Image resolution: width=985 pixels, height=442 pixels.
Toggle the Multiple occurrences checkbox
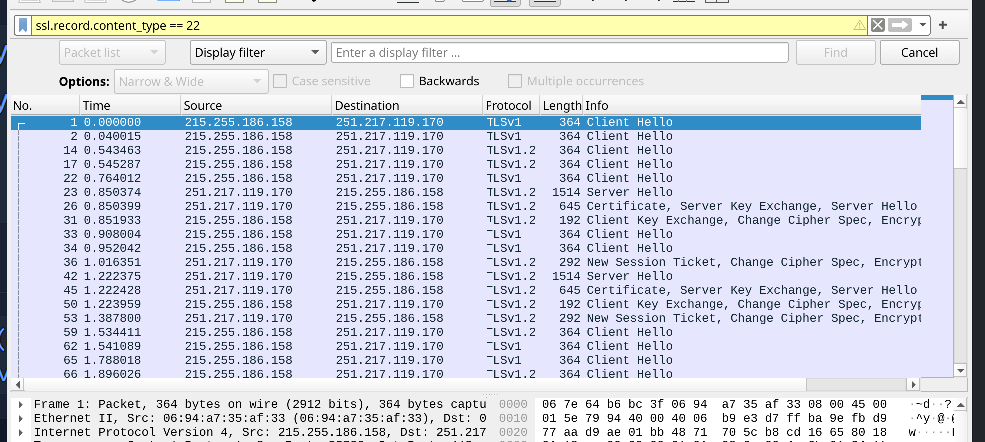515,81
